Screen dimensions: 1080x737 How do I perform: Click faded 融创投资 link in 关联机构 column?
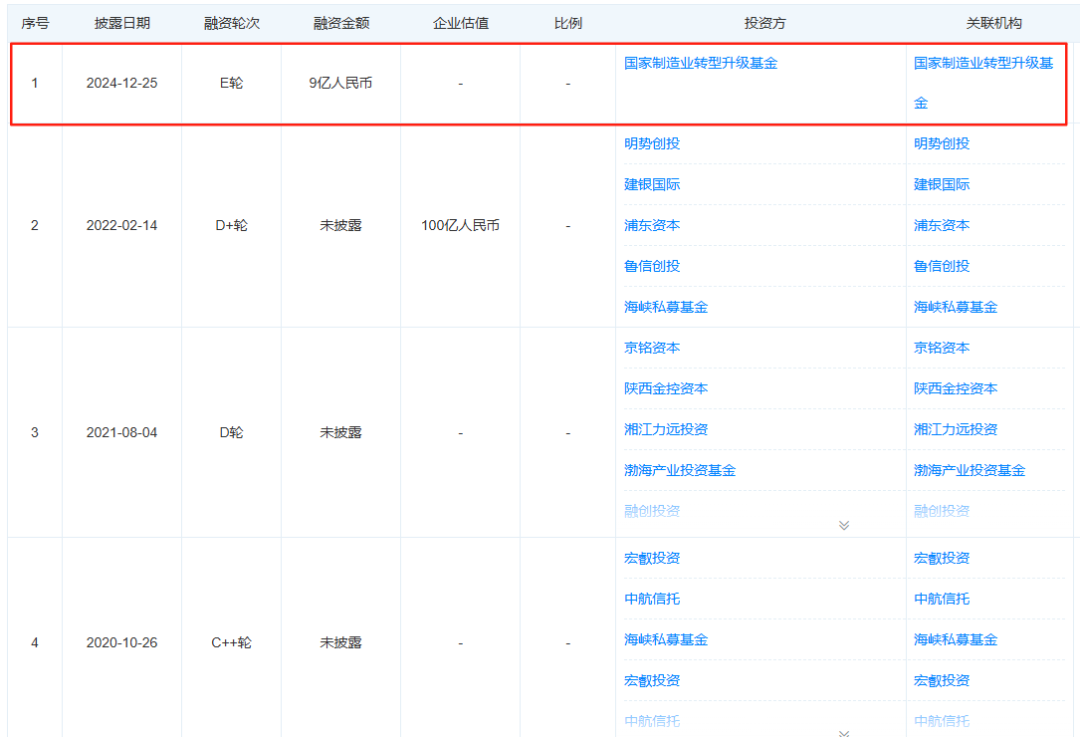point(942,511)
